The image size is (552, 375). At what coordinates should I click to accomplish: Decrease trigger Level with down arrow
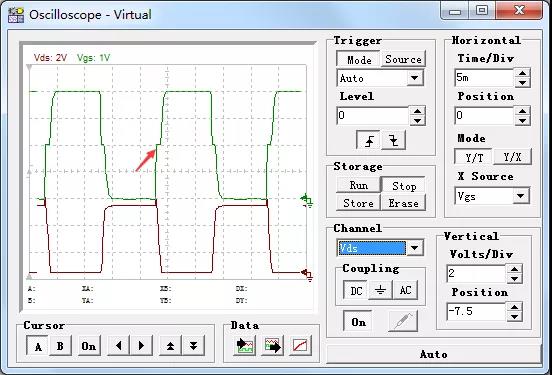[417, 121]
